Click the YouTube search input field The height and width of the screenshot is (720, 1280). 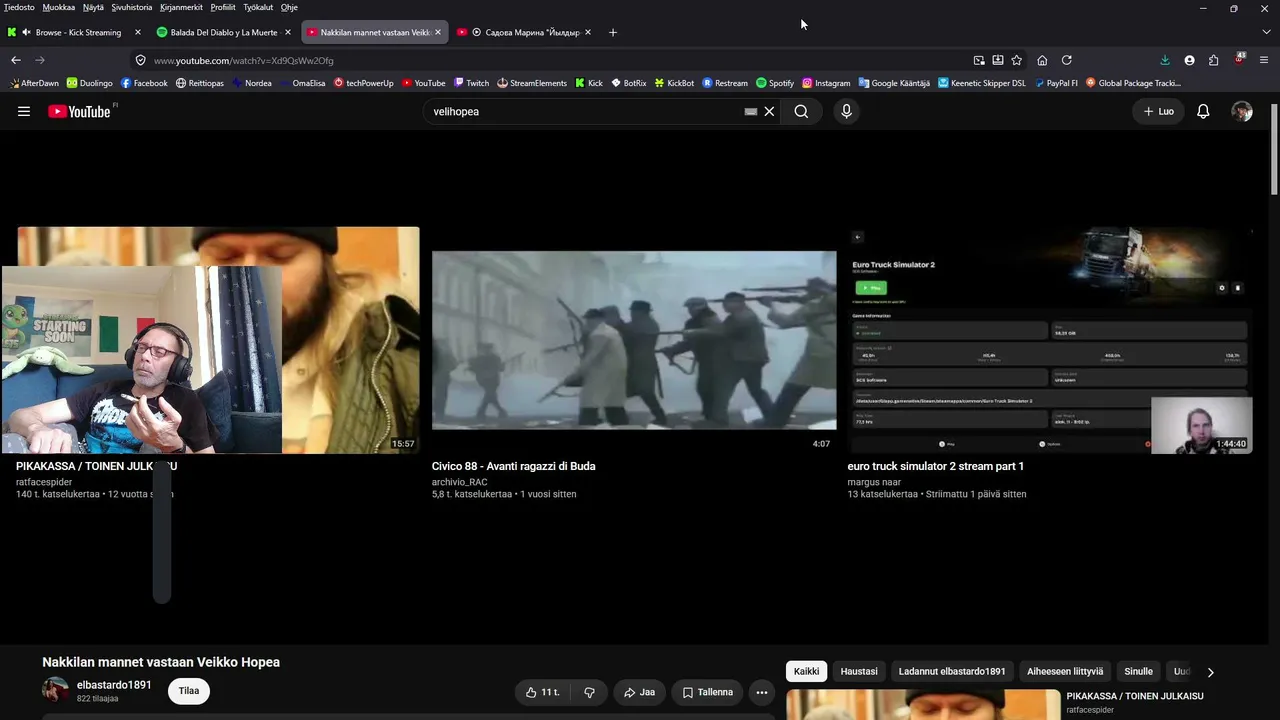click(585, 112)
